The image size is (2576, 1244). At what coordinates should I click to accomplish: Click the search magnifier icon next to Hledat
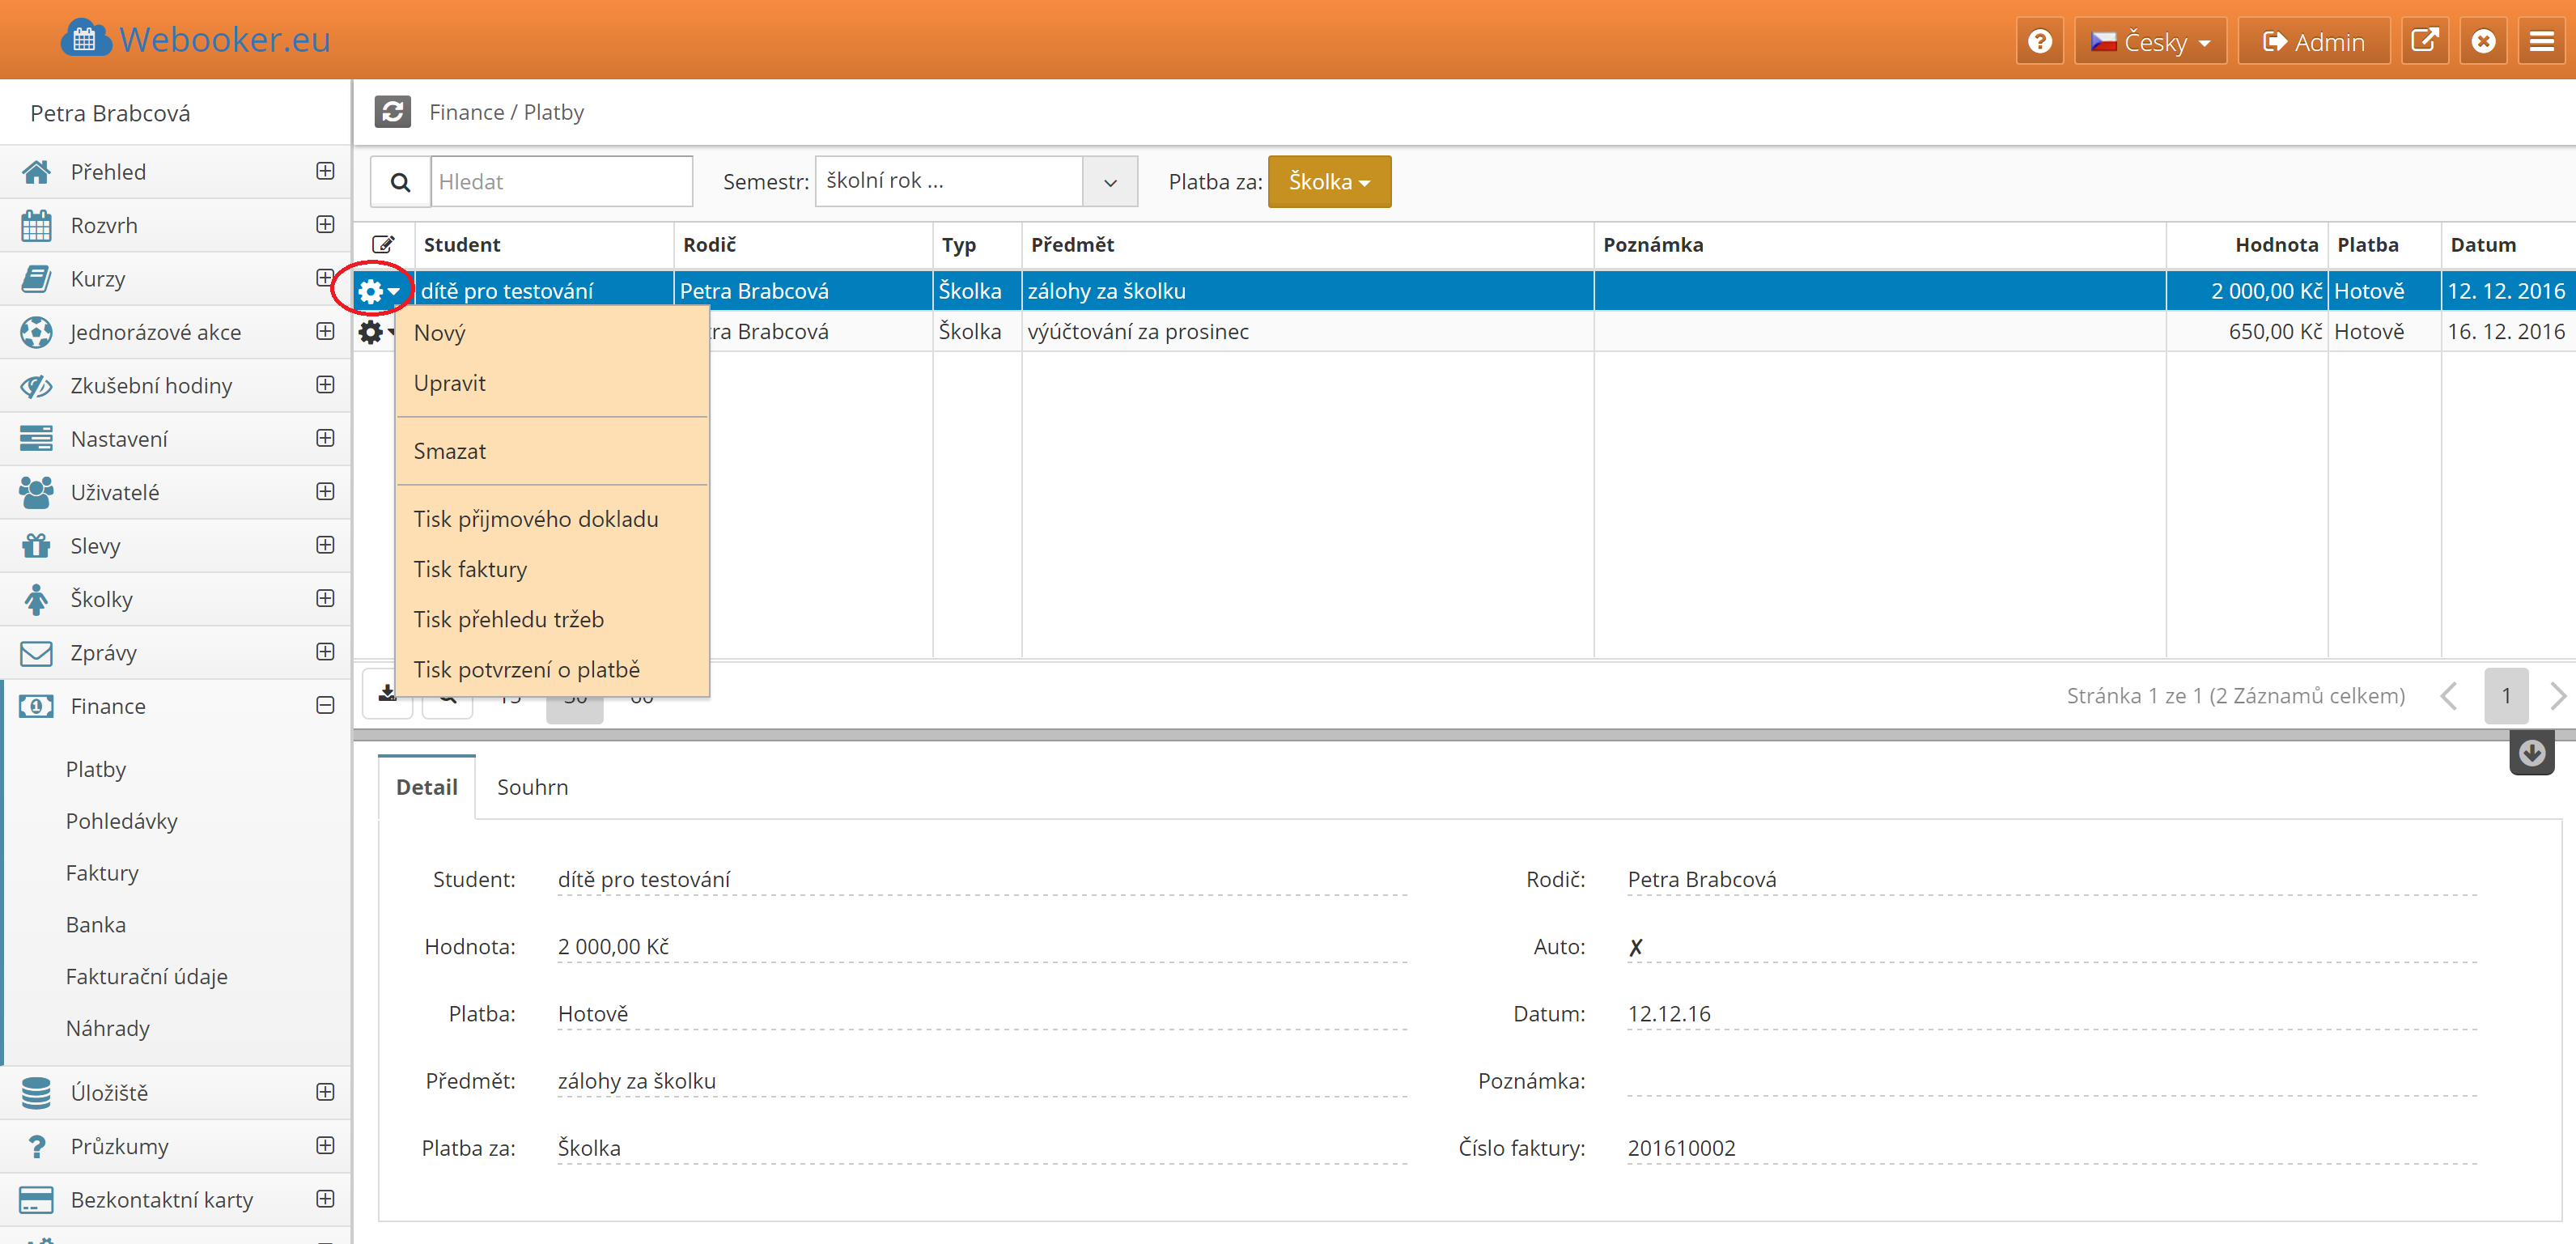[x=400, y=182]
